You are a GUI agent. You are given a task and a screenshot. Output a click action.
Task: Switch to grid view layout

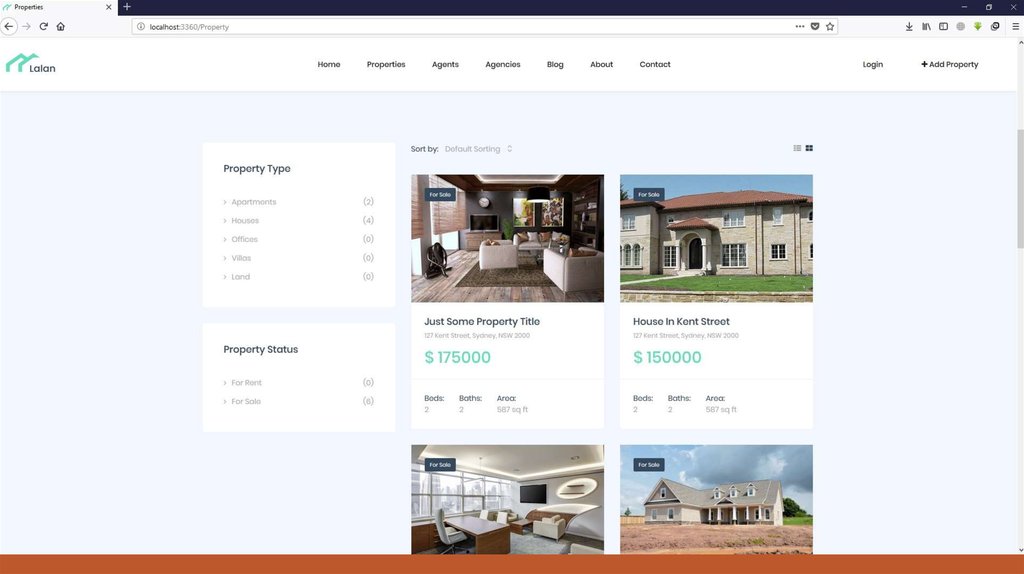[809, 148]
